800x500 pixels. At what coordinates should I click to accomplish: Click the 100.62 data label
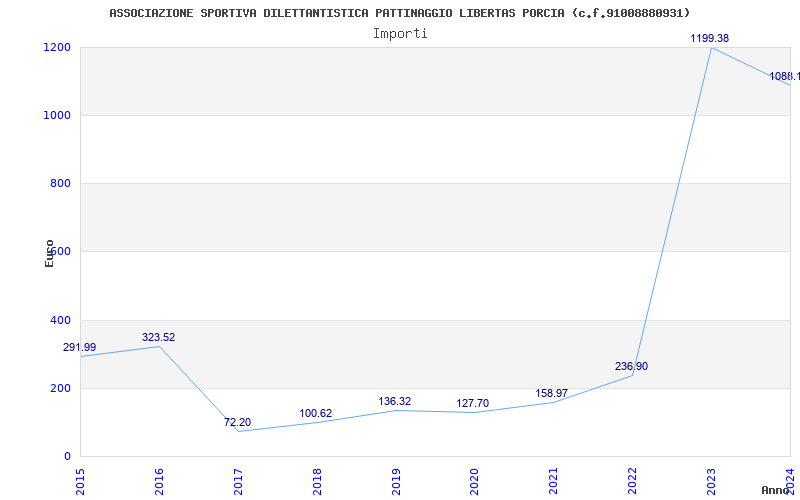click(x=315, y=413)
